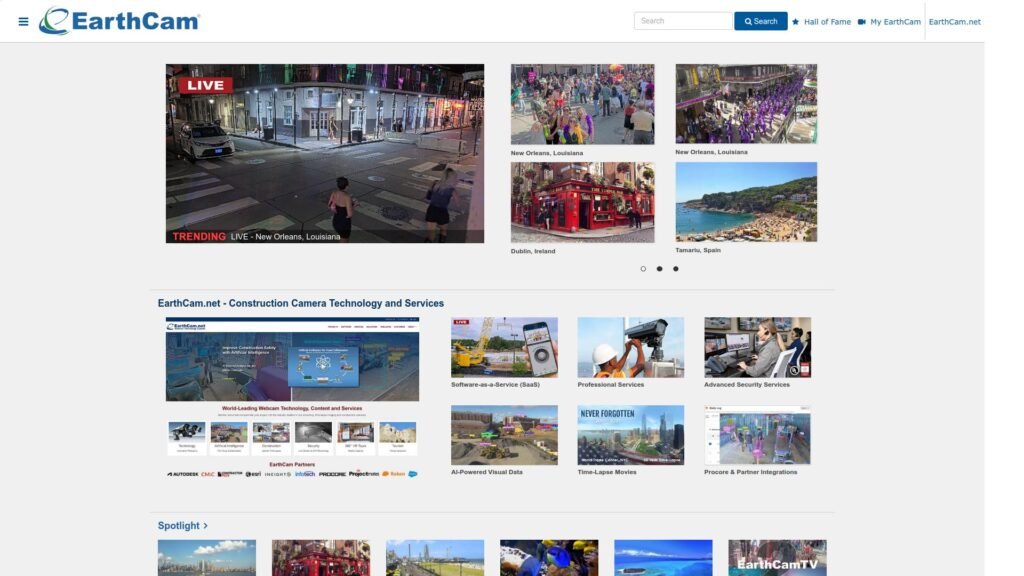Open Procore & Partner Integrations thumbnail
1024x576 pixels.
pyautogui.click(x=758, y=435)
